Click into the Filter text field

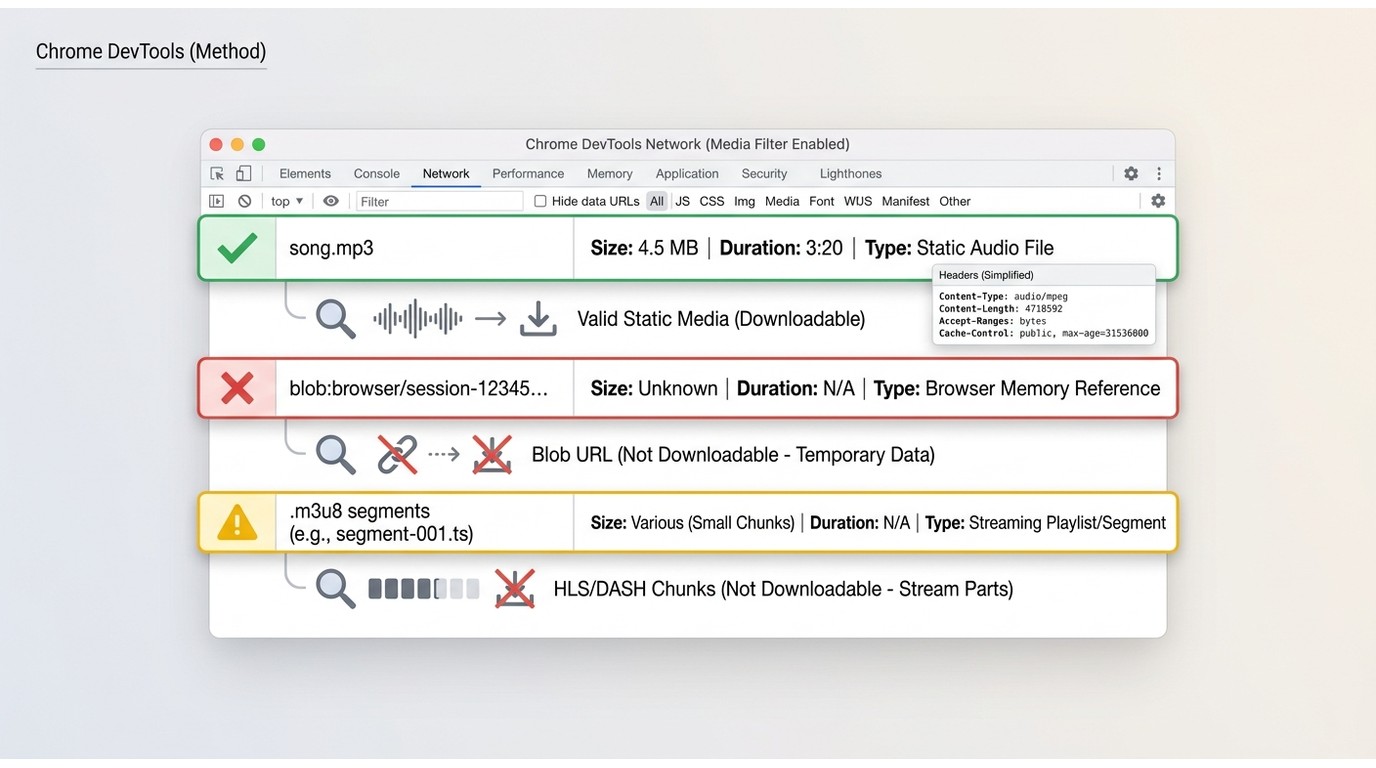pos(440,201)
